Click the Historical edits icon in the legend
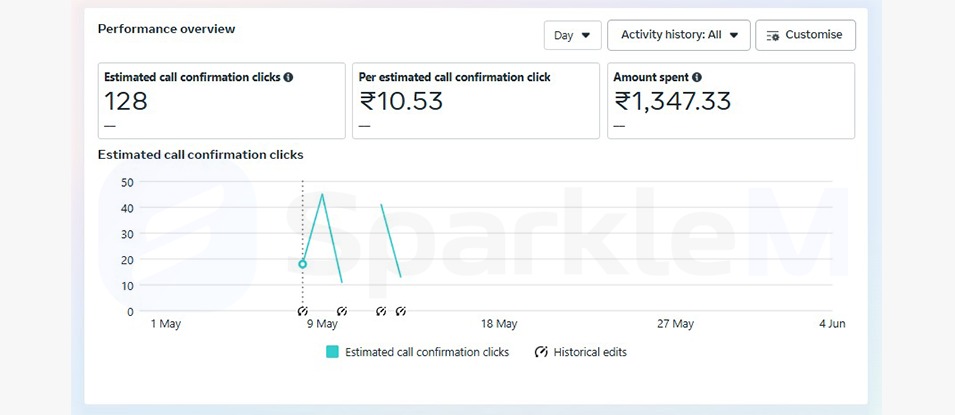Screen dimensions: 955x415 point(541,352)
